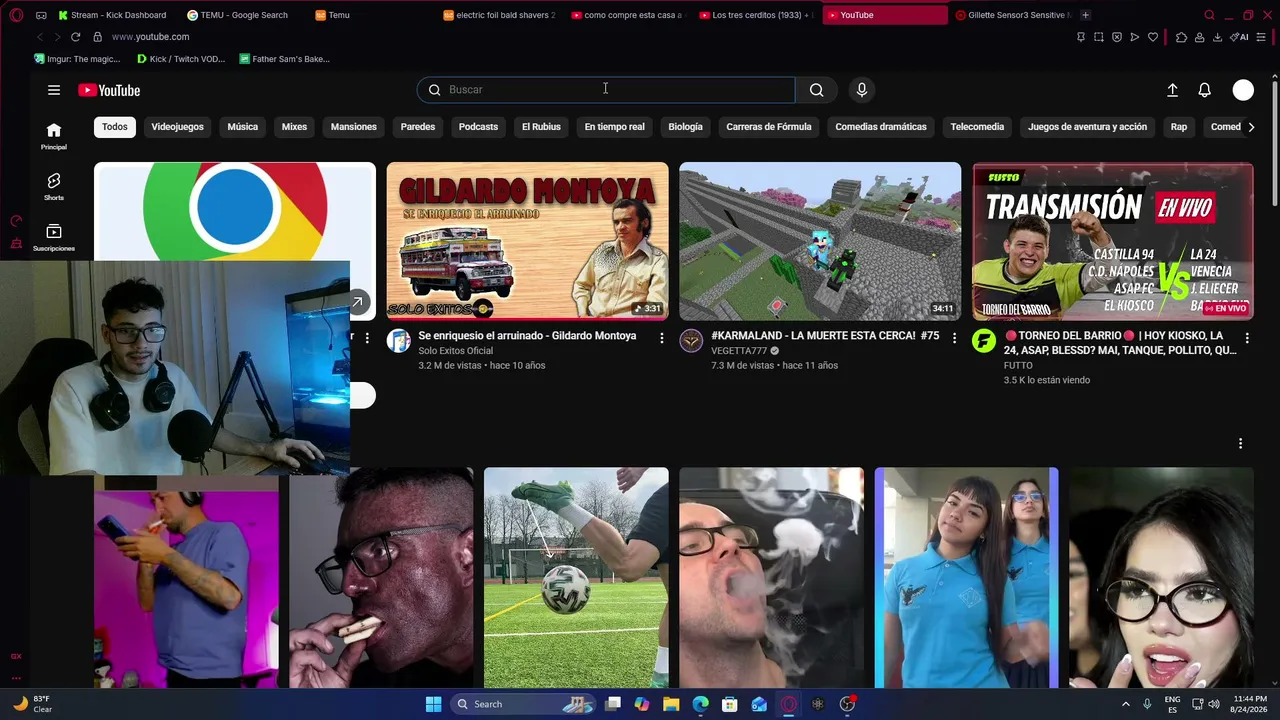
Task: Open the football kick Short thumbnail
Action: pyautogui.click(x=576, y=578)
